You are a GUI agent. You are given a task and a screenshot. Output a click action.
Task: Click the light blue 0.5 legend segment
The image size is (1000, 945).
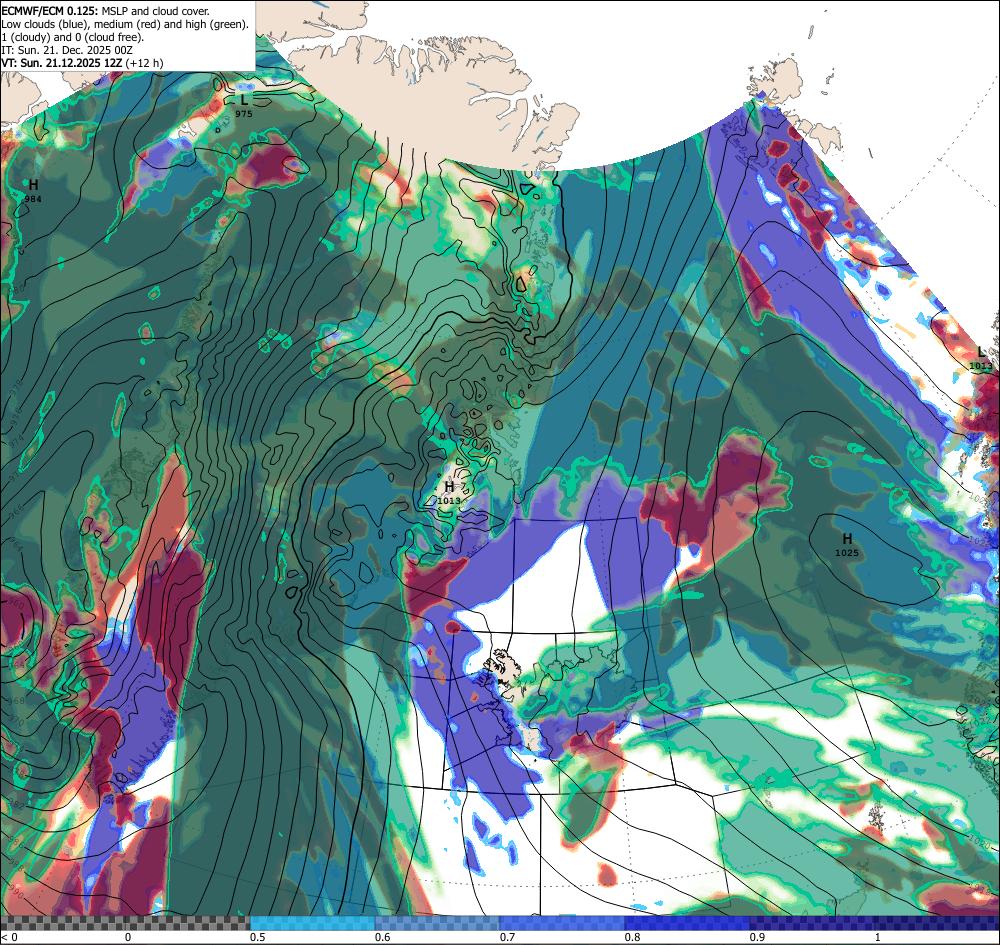pyautogui.click(x=312, y=923)
